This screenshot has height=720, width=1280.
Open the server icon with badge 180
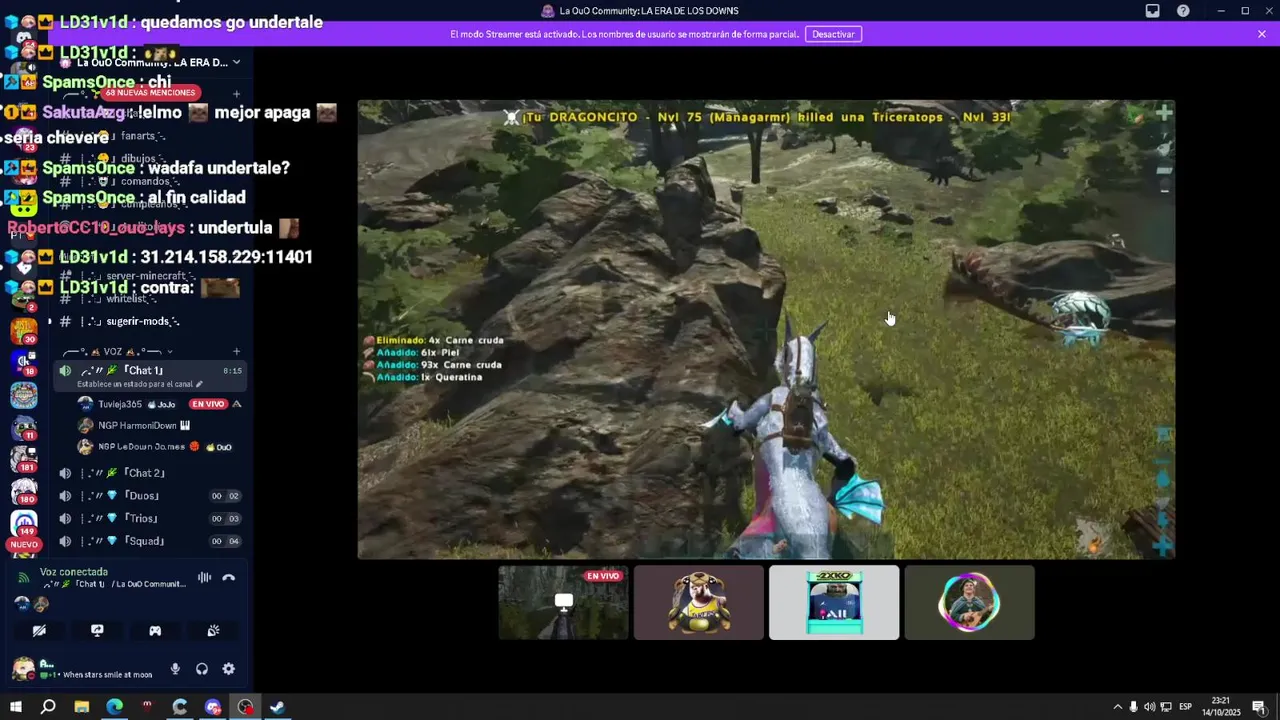pos(24,490)
